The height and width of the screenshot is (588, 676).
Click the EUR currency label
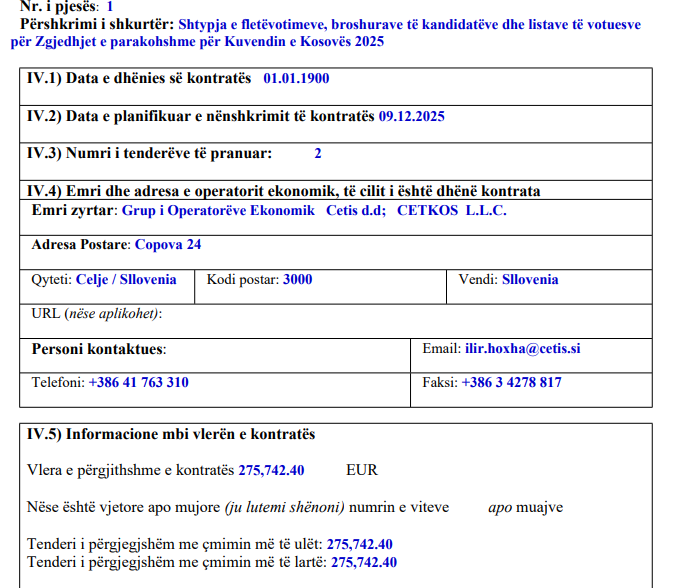pos(362,469)
